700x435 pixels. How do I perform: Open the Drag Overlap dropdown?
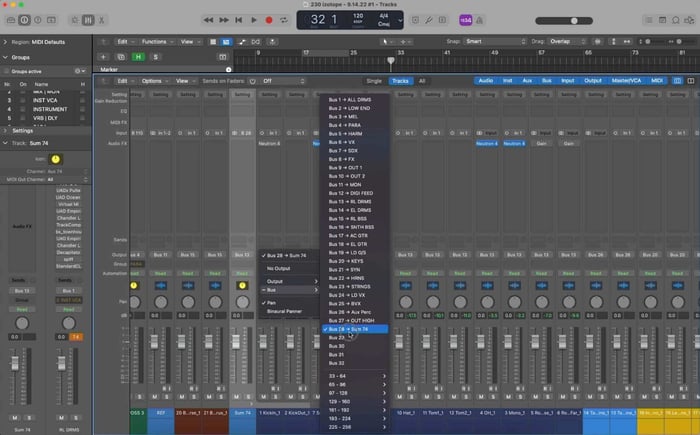click(567, 42)
